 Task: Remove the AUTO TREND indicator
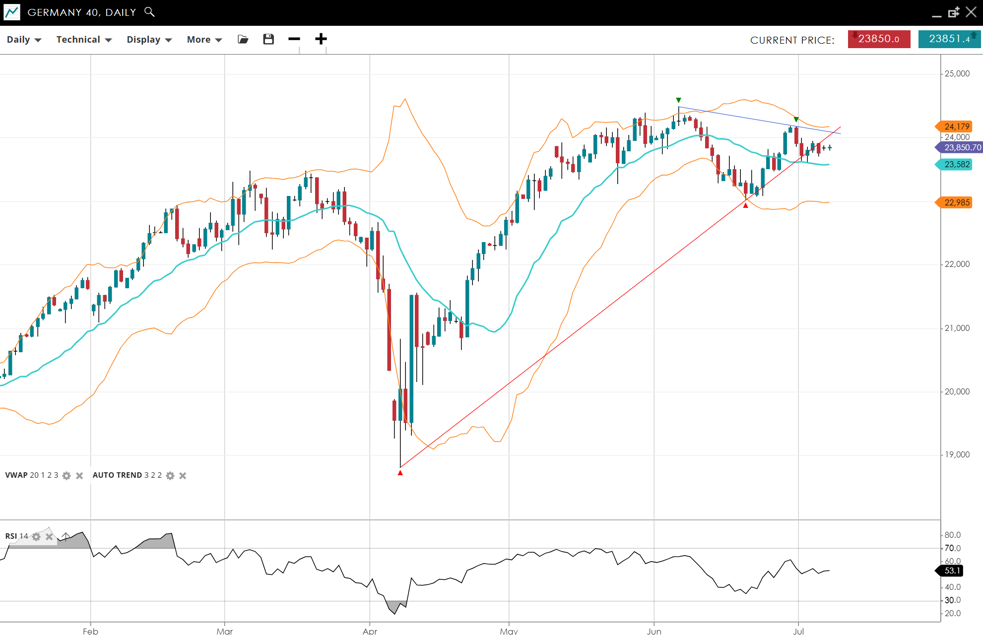[183, 476]
